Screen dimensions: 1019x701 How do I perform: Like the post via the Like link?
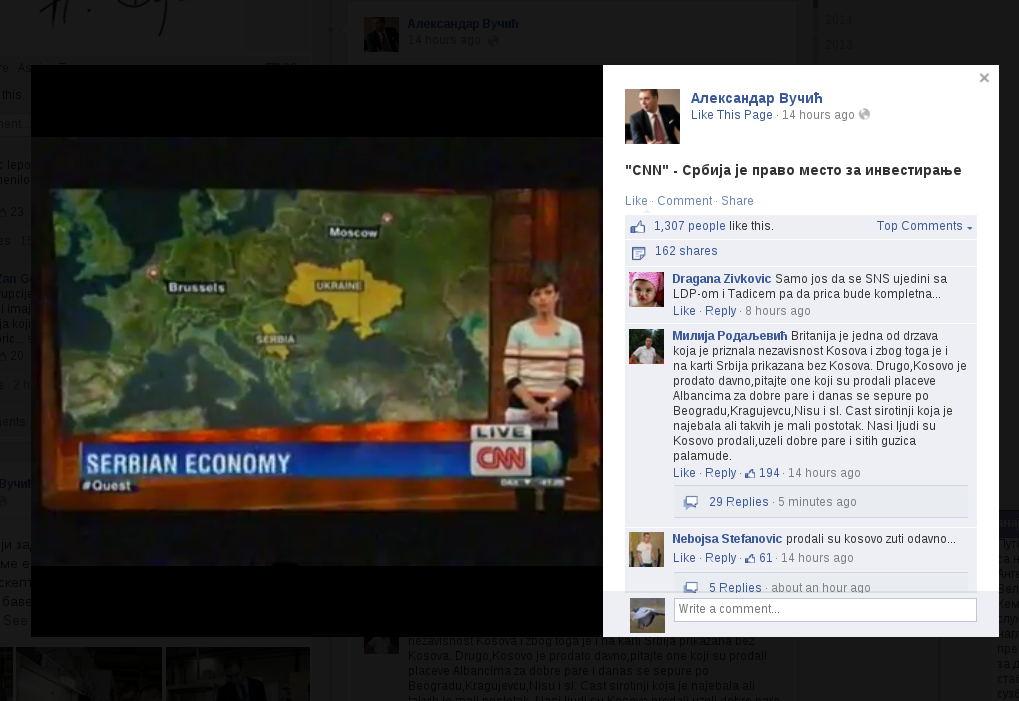tap(636, 201)
